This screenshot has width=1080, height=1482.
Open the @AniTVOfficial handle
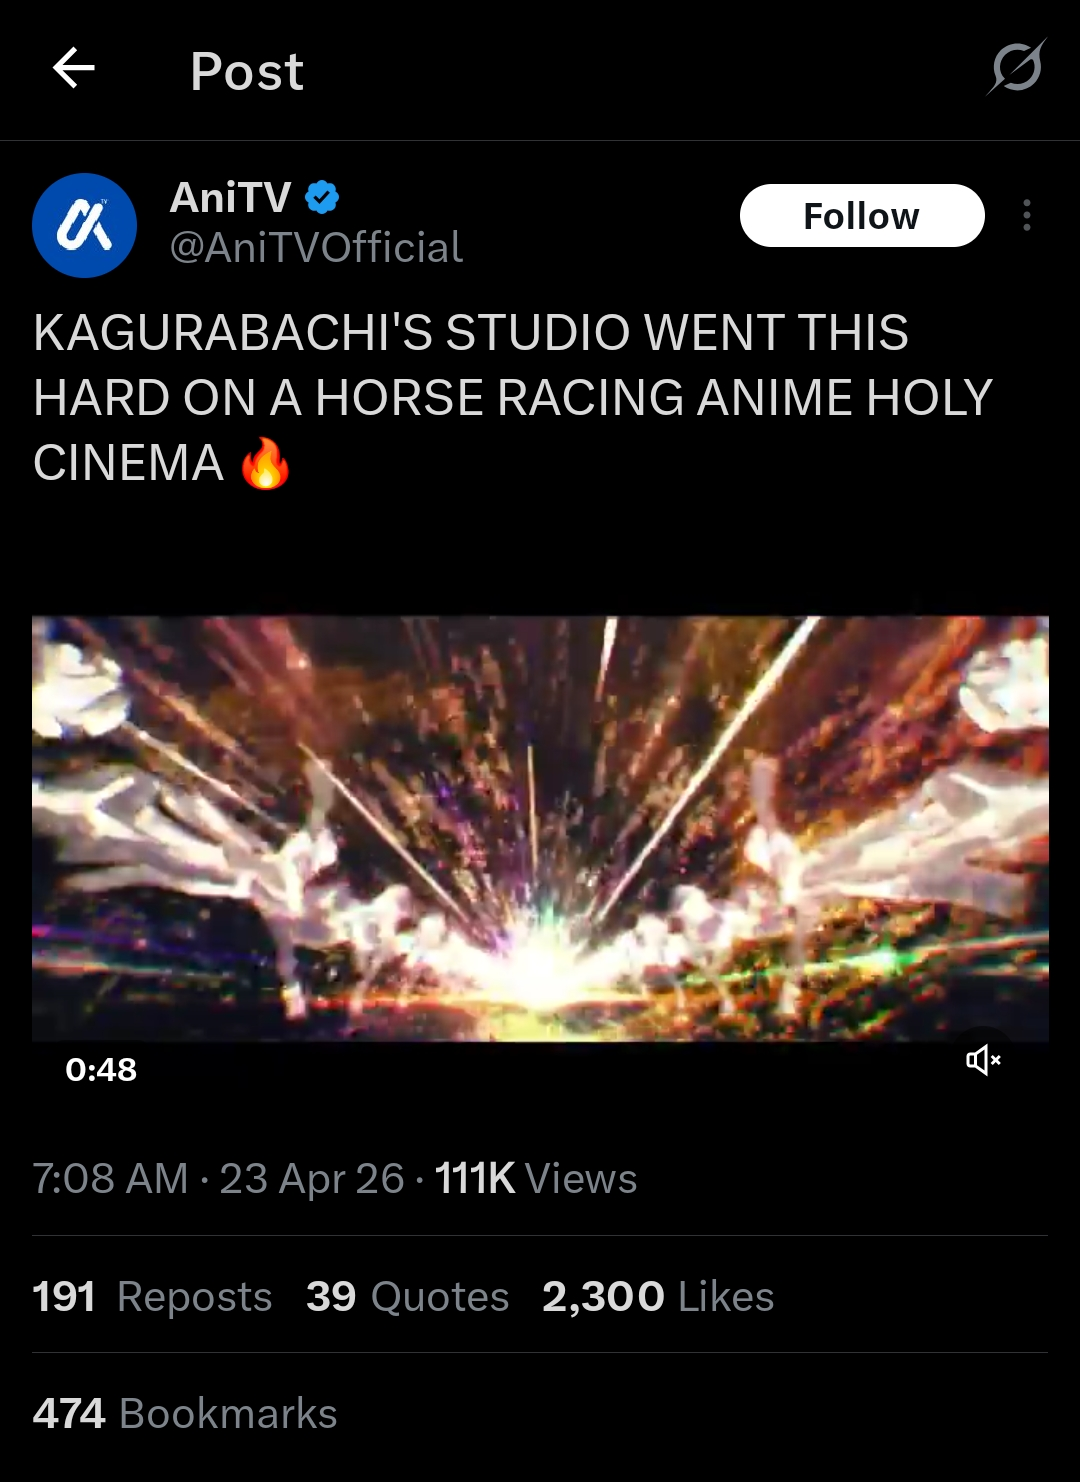(x=316, y=247)
